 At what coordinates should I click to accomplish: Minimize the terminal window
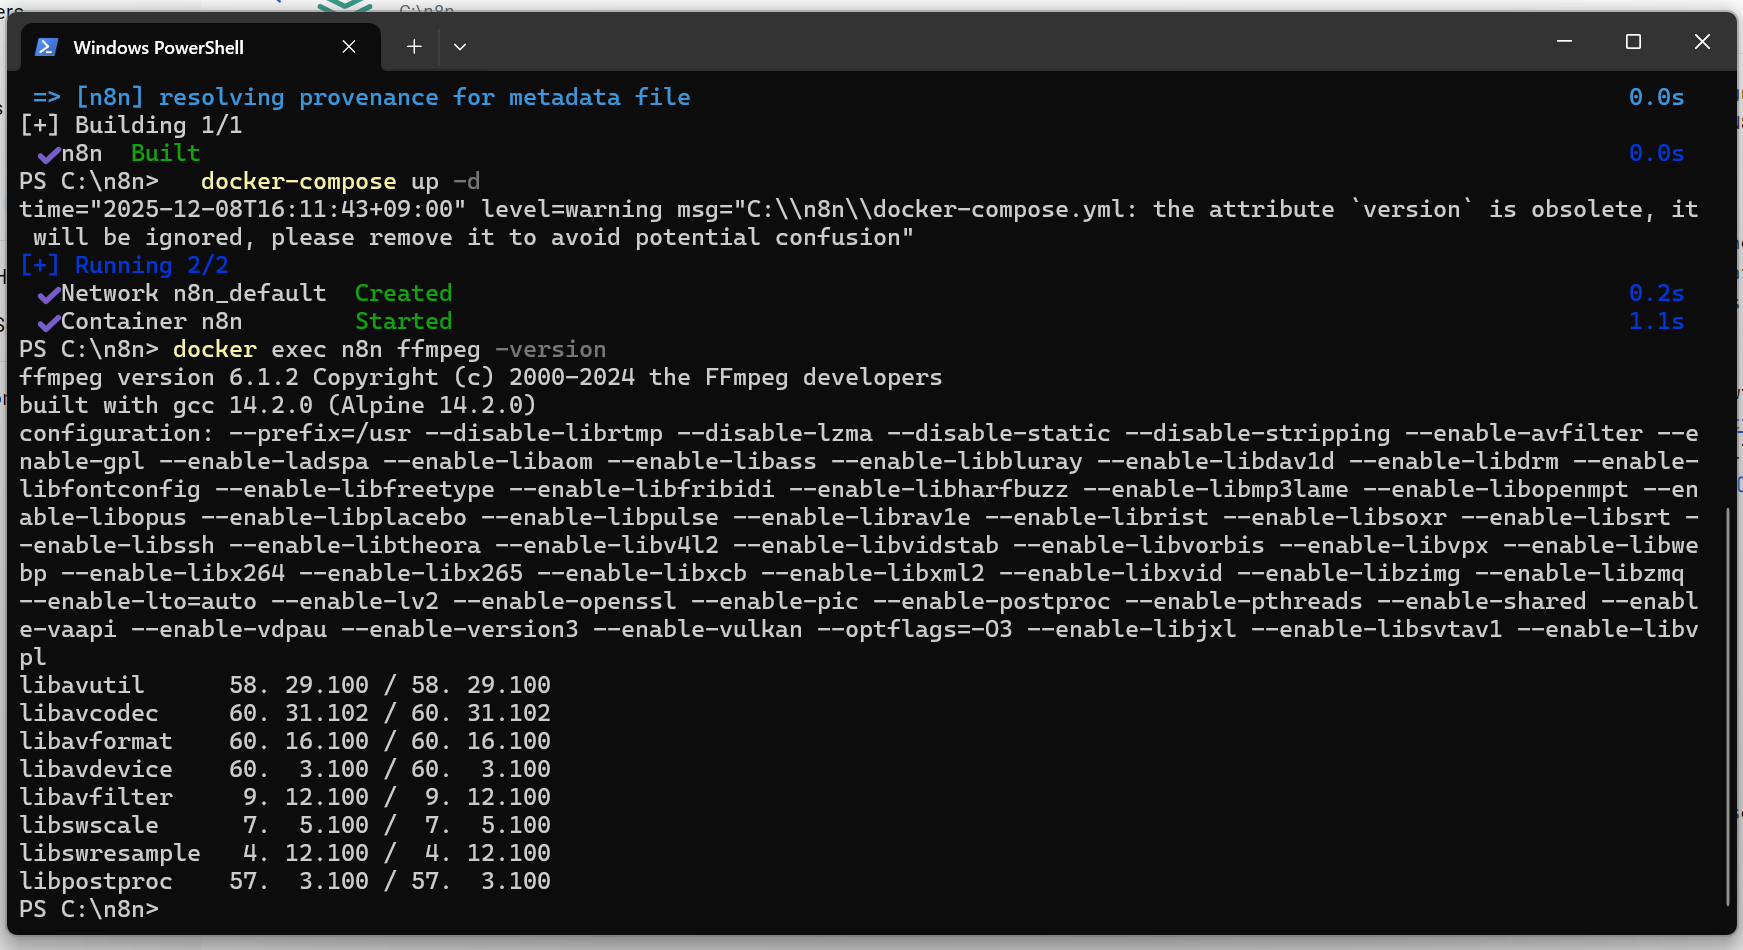pyautogui.click(x=1564, y=42)
